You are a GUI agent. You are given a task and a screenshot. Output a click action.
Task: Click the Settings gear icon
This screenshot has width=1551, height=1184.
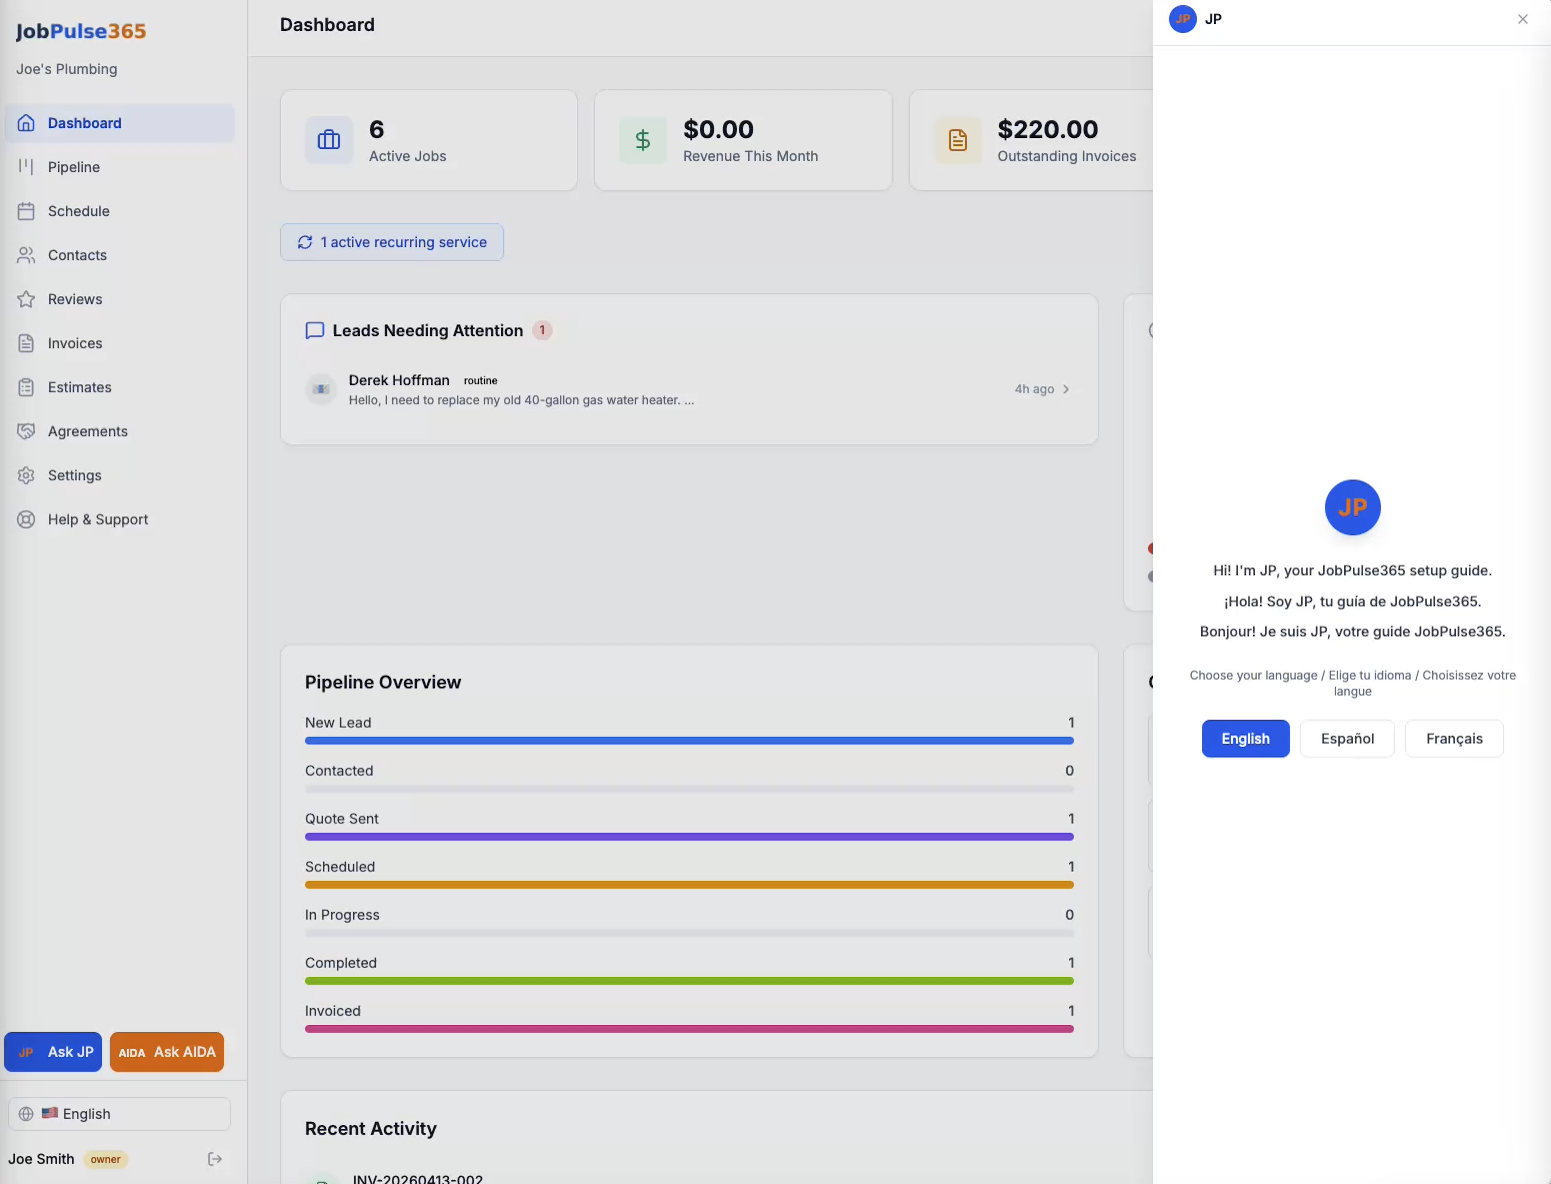click(26, 475)
